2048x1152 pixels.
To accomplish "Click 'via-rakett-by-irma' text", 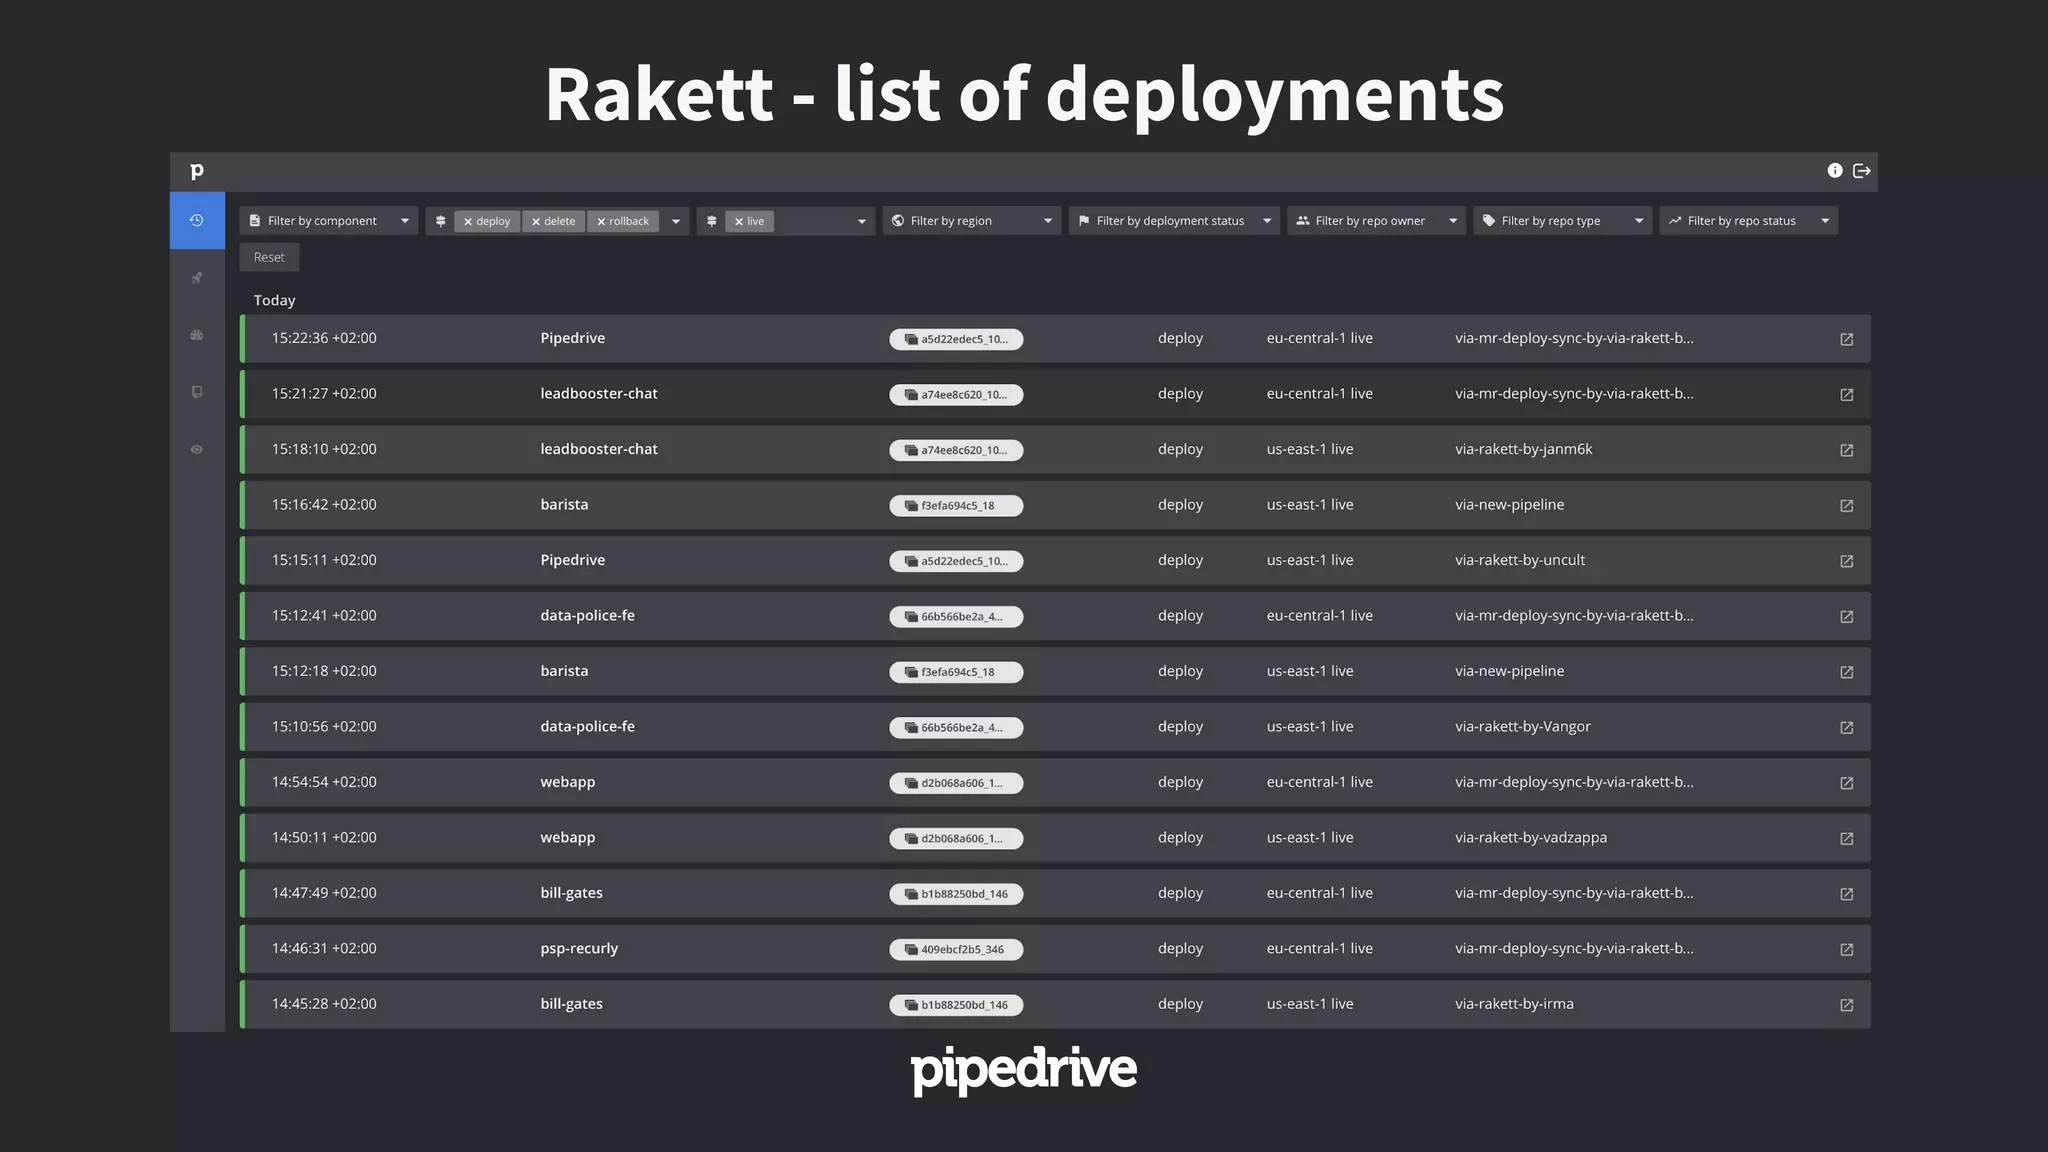I will [1514, 1003].
